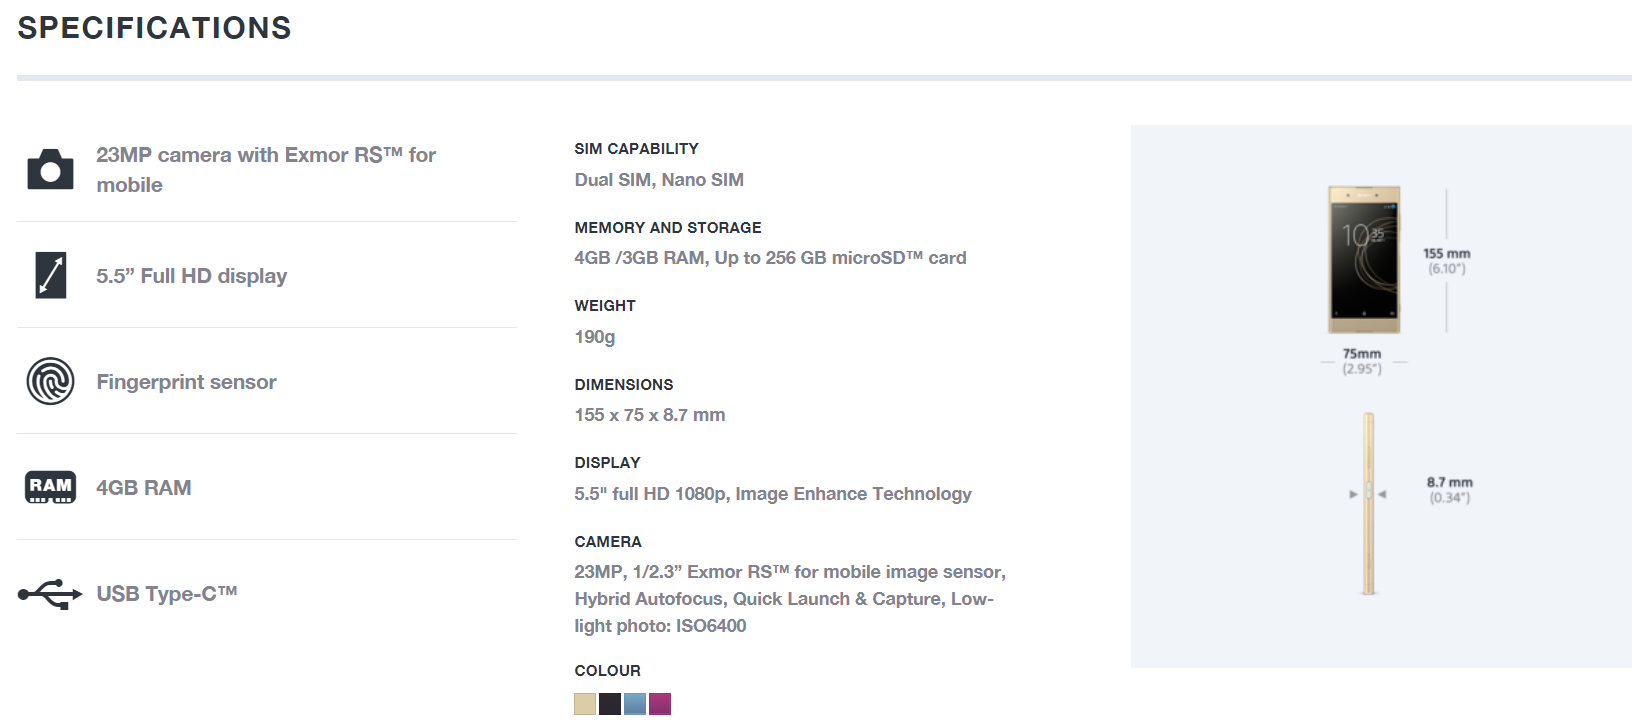Click the RAM chip icon

50,487
